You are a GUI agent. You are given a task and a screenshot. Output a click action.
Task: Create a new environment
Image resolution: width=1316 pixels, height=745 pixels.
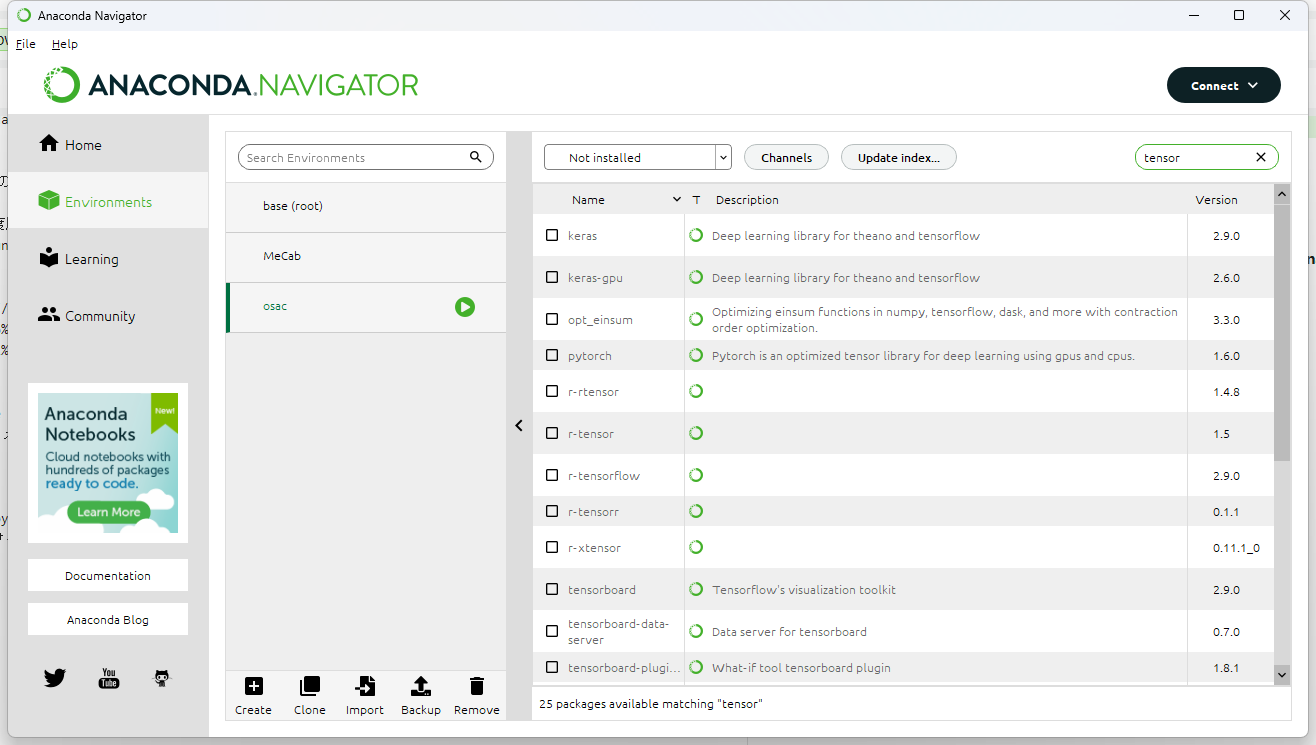[x=253, y=695]
